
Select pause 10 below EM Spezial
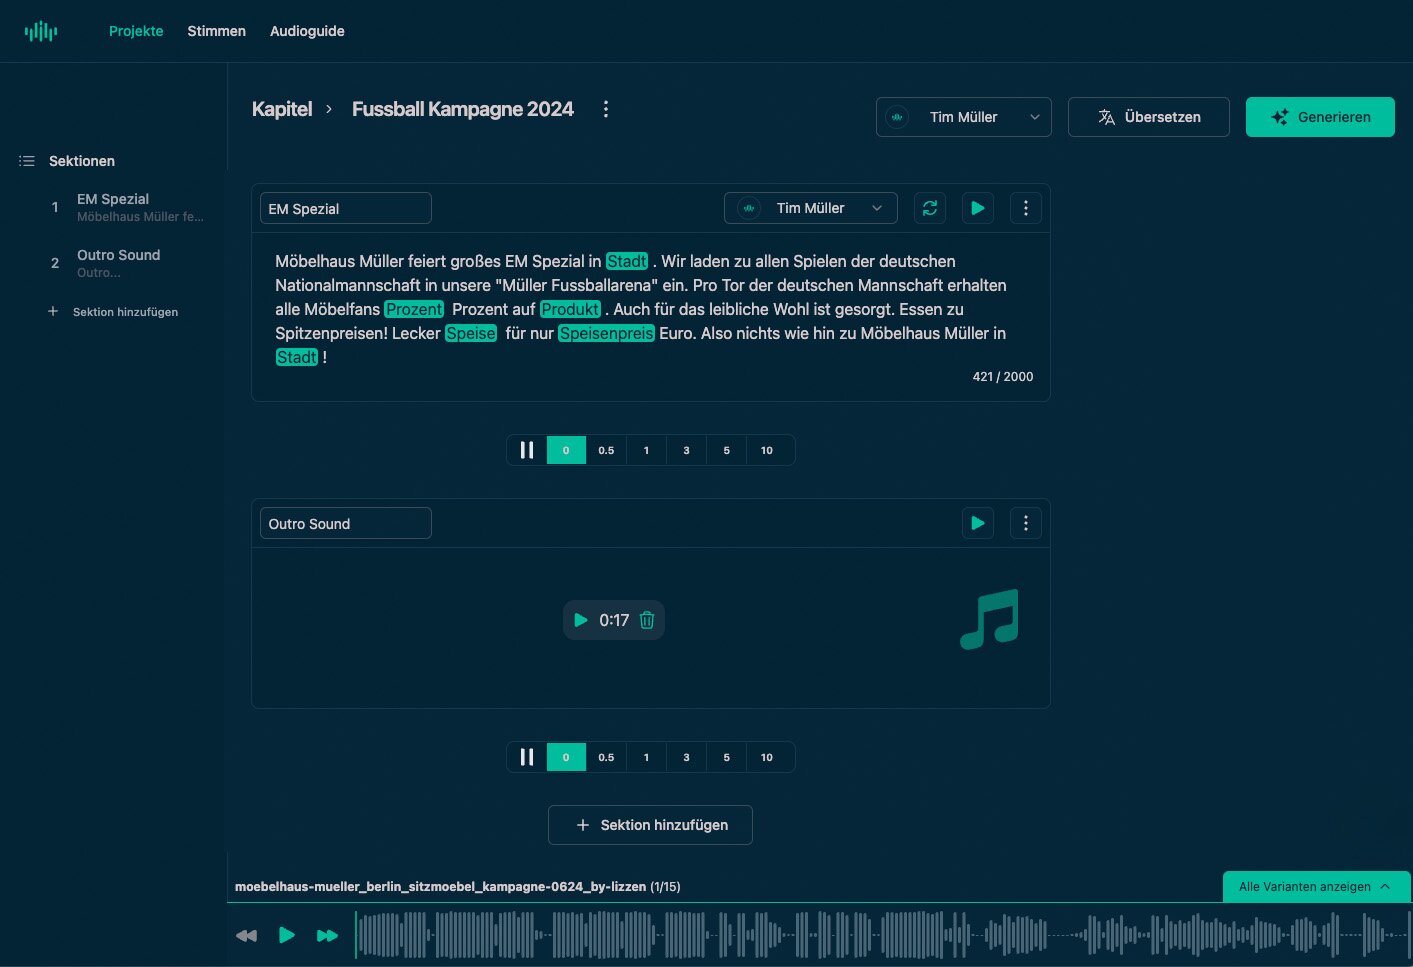tap(767, 450)
